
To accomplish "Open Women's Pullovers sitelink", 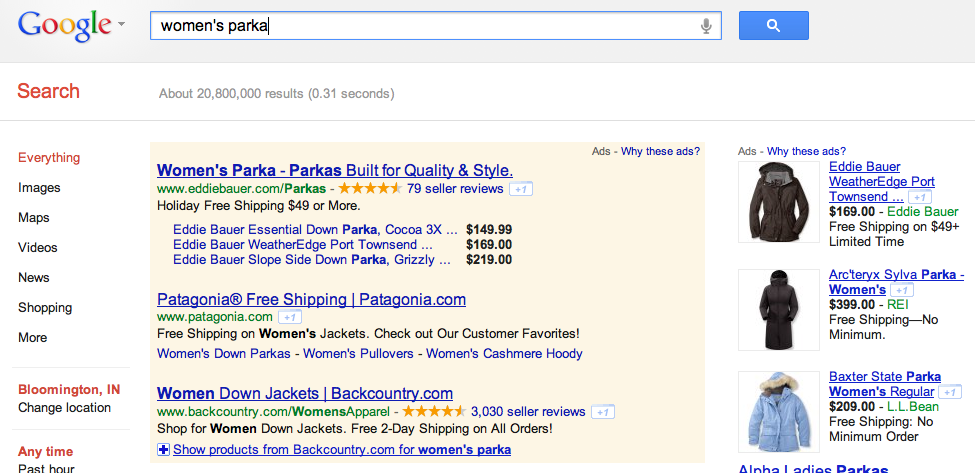I will click(358, 354).
